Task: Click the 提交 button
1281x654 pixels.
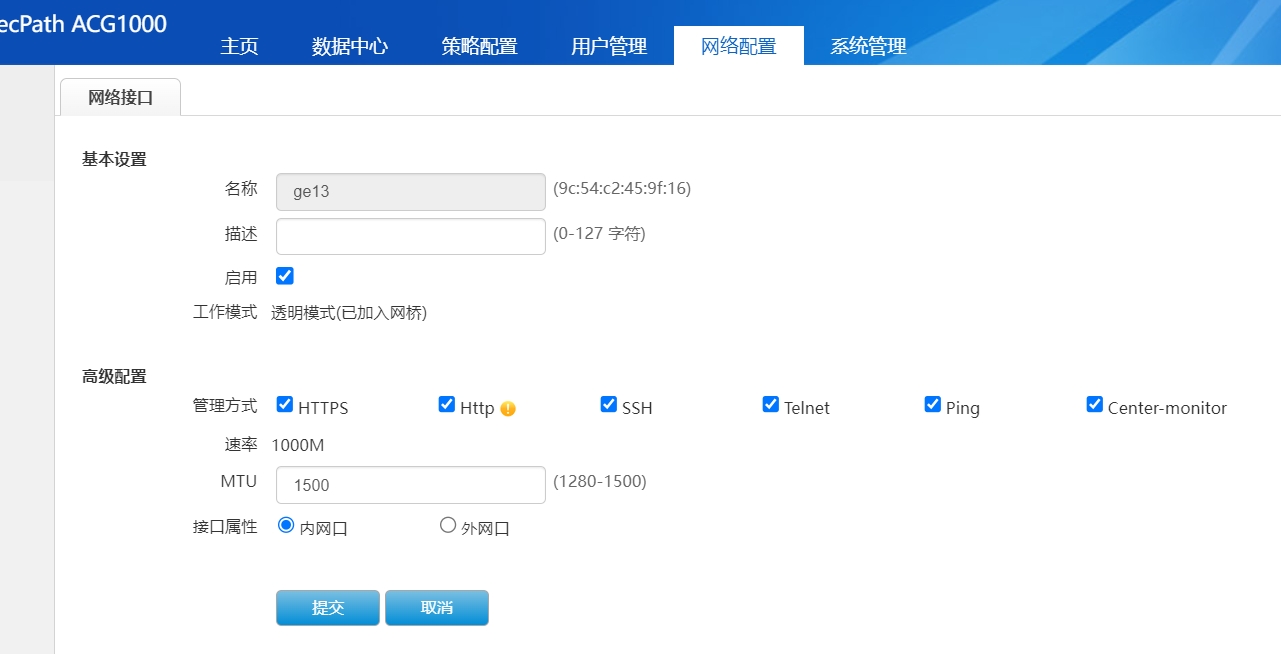Action: [x=328, y=608]
